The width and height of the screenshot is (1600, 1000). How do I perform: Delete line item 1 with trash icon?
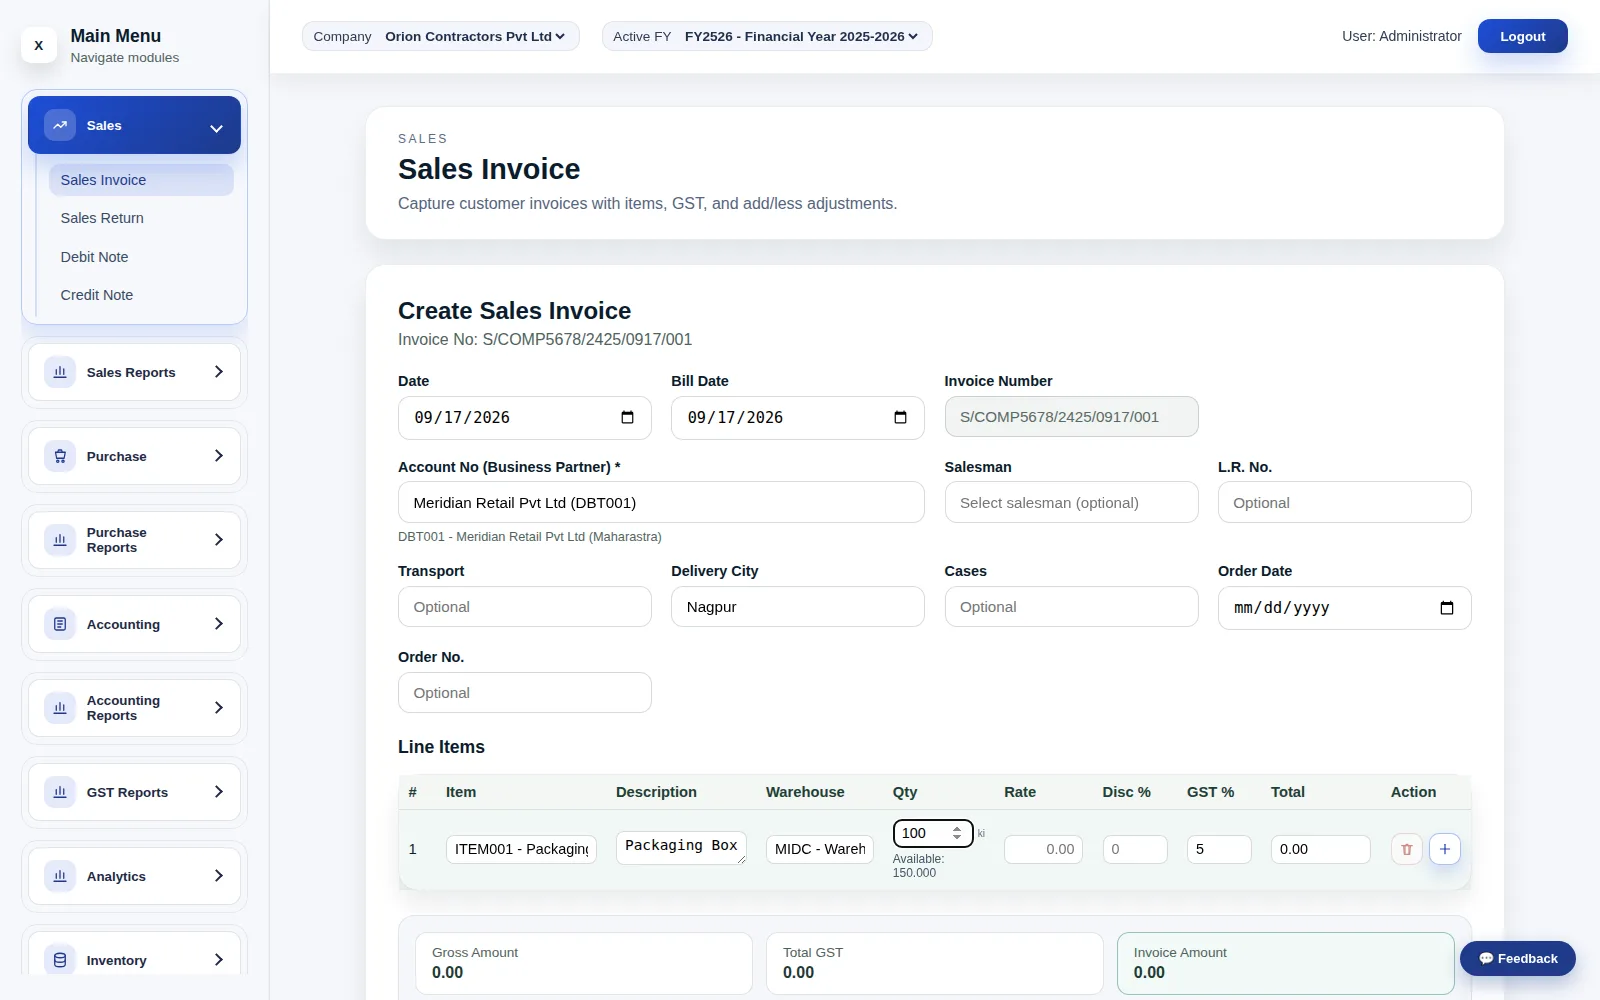point(1406,849)
